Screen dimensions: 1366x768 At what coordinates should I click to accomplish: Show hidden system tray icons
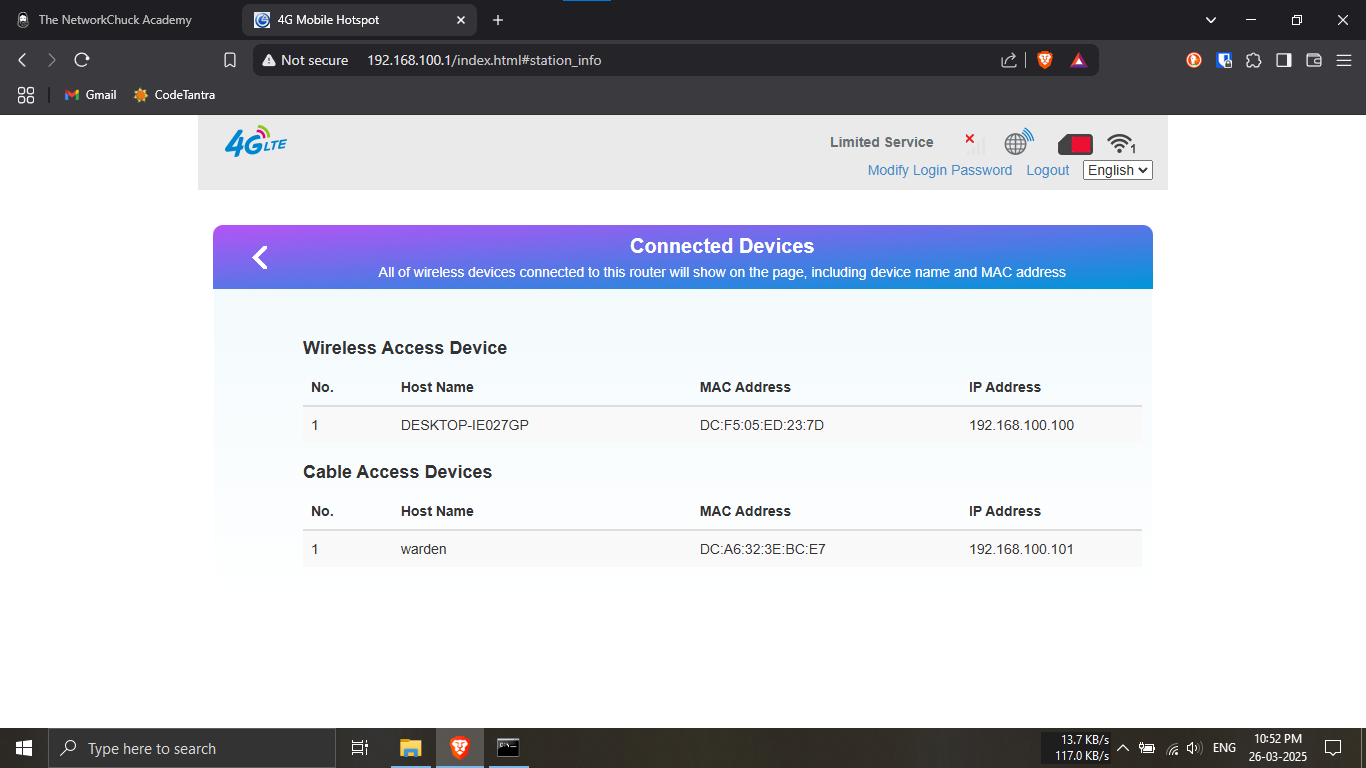[1122, 748]
